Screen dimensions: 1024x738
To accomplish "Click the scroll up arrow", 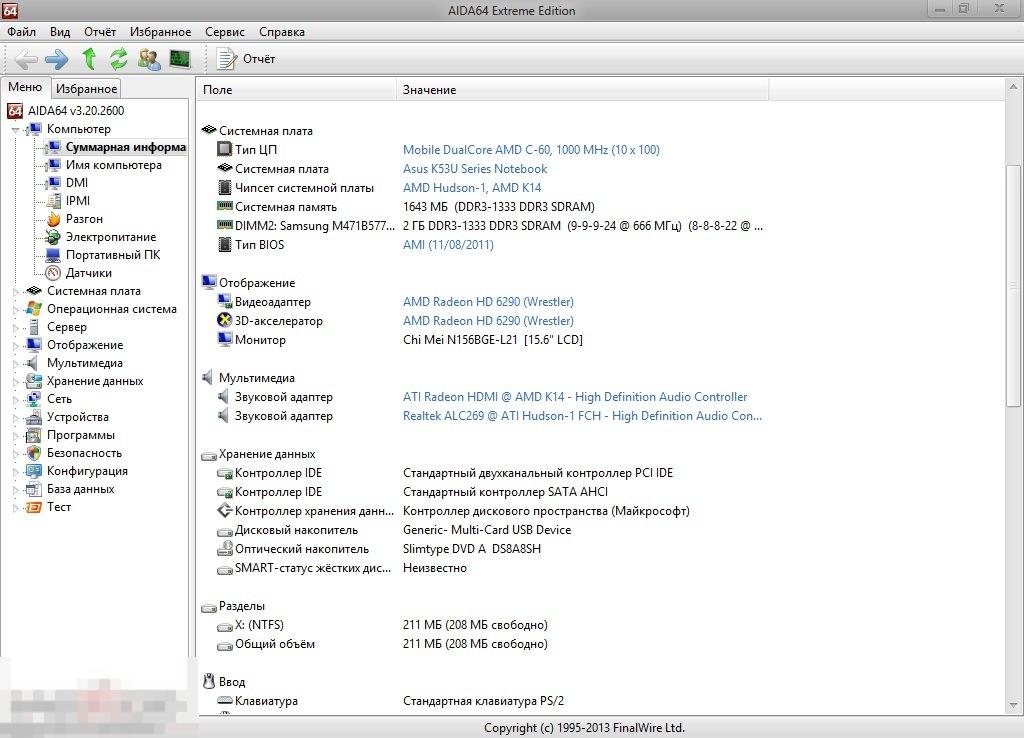I will (x=1014, y=86).
